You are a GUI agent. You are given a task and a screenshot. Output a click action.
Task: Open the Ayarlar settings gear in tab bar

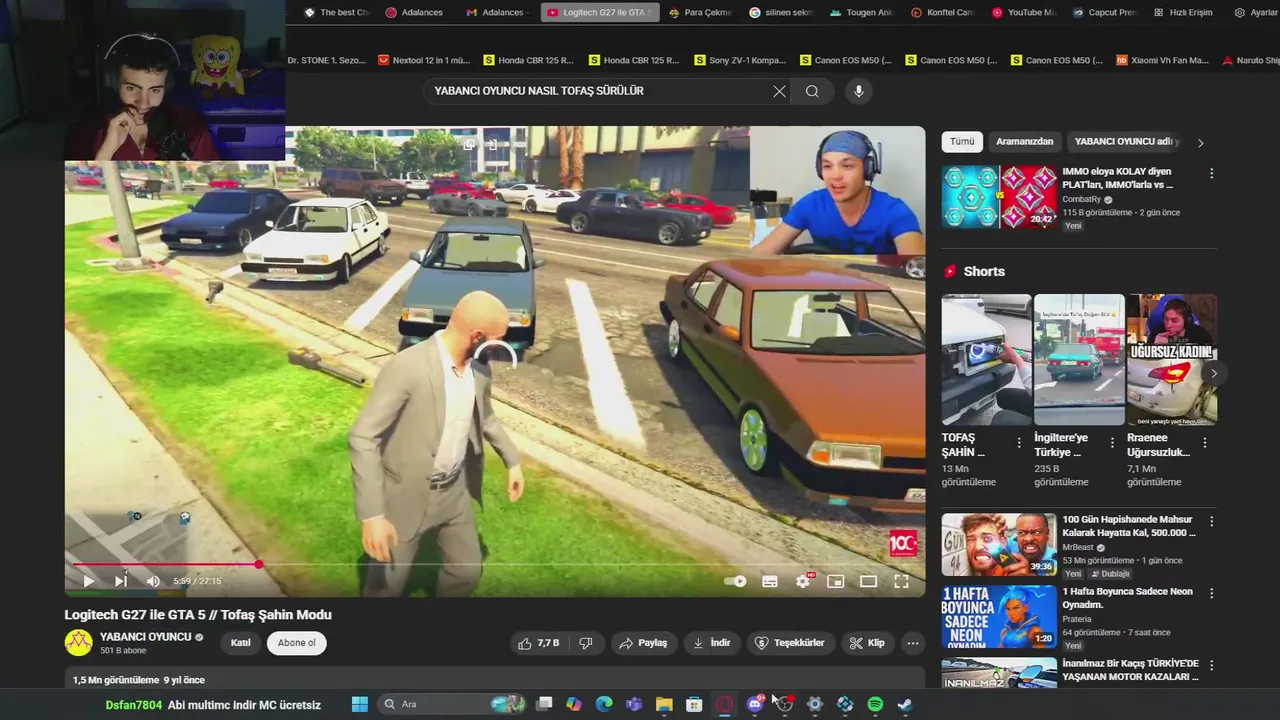1255,12
